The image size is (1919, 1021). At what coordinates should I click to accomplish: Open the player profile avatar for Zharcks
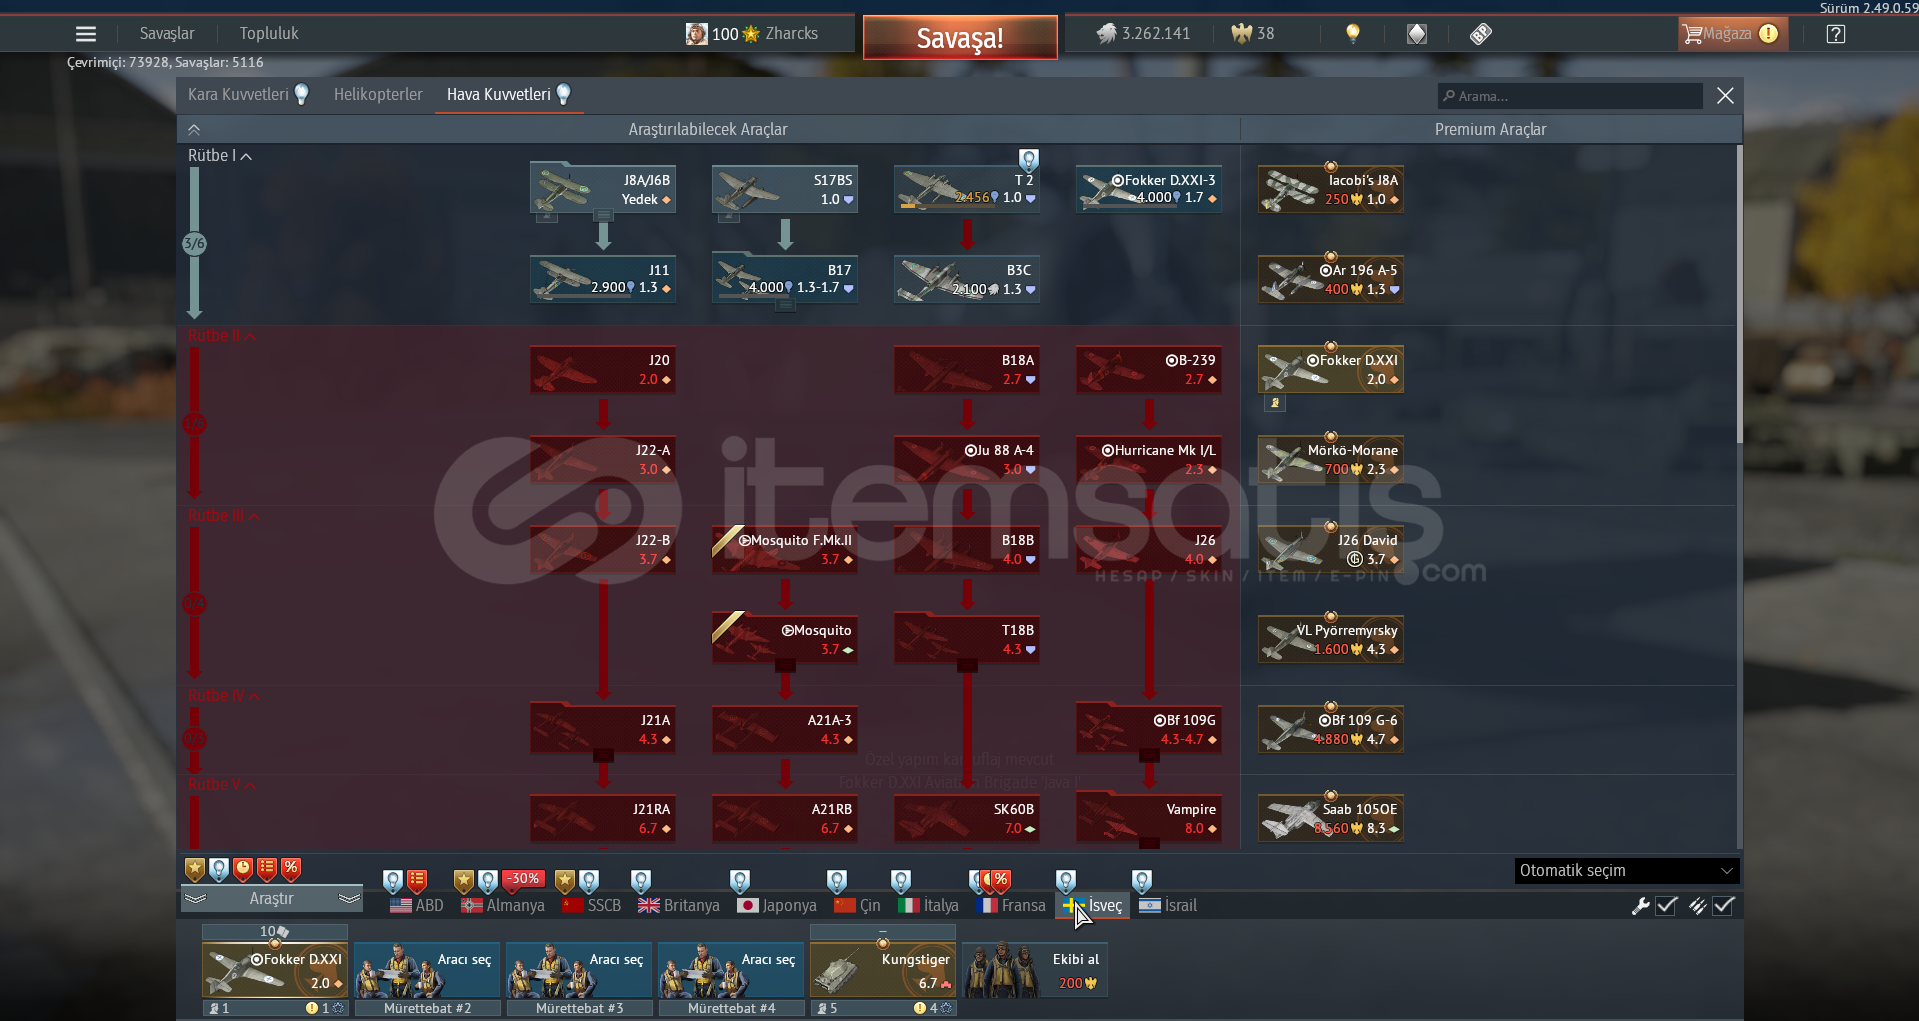tap(696, 34)
